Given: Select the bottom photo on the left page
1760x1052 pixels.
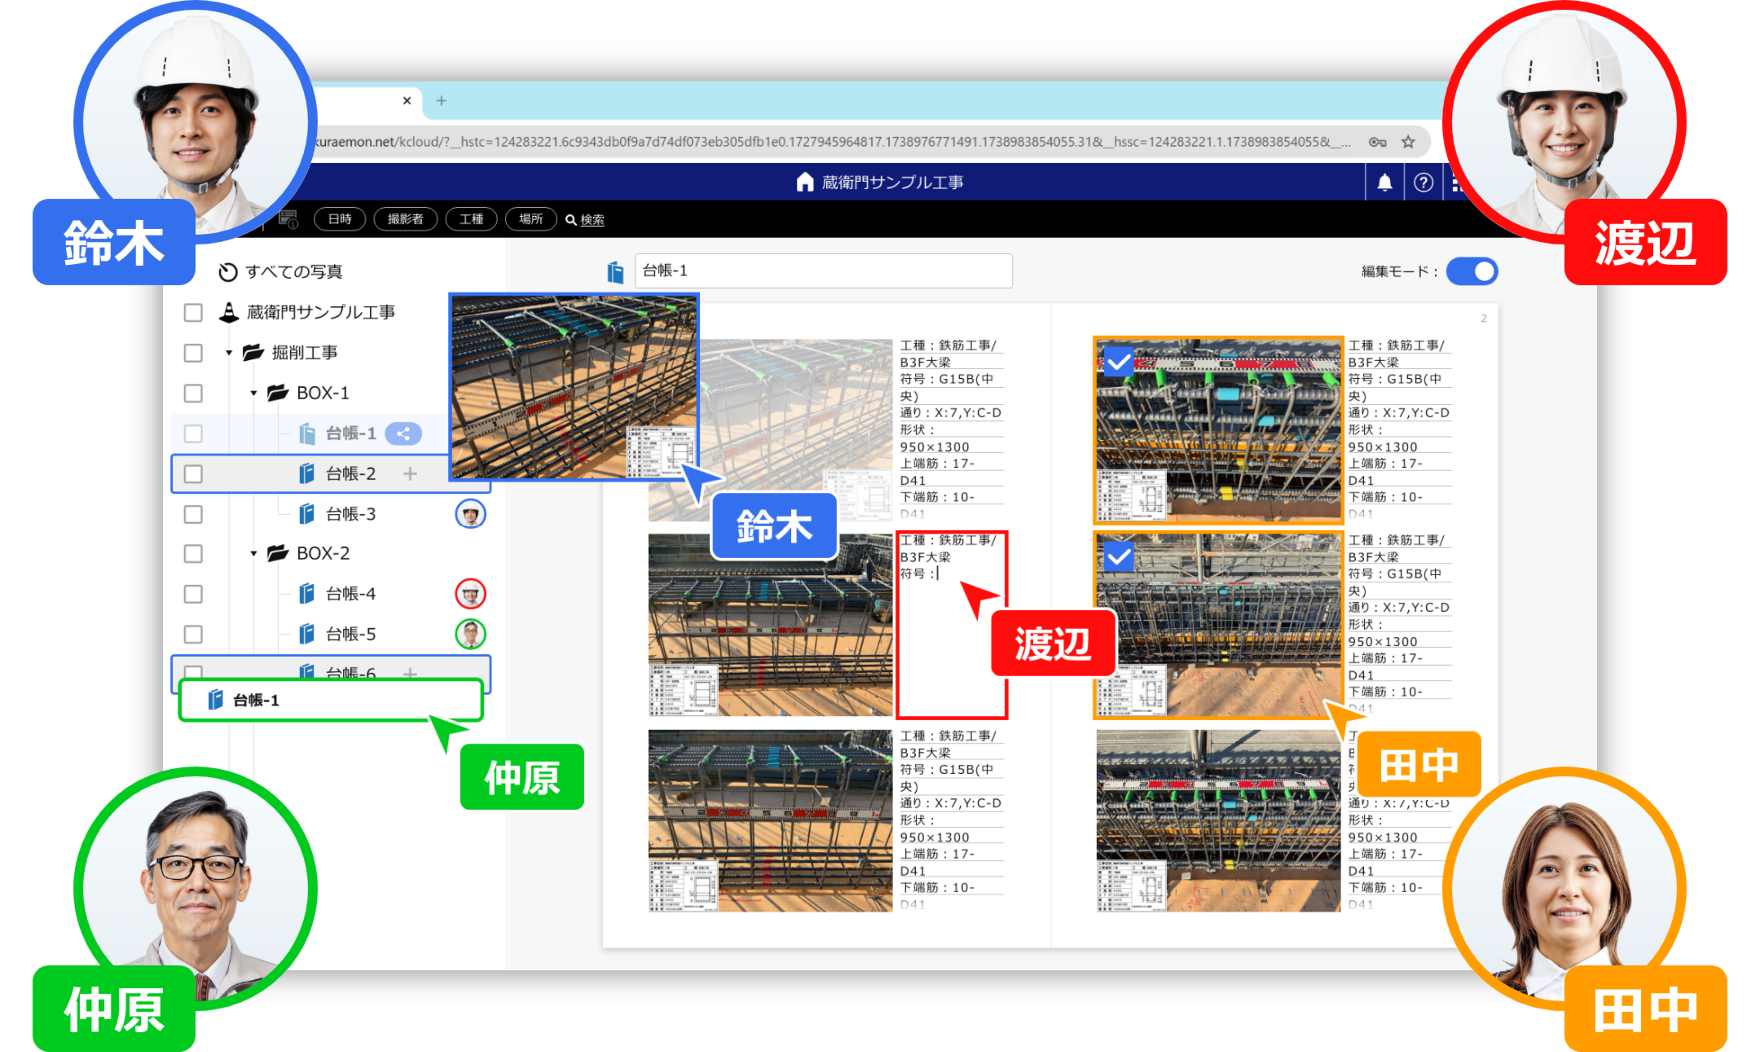Looking at the screenshot, I should tap(770, 820).
